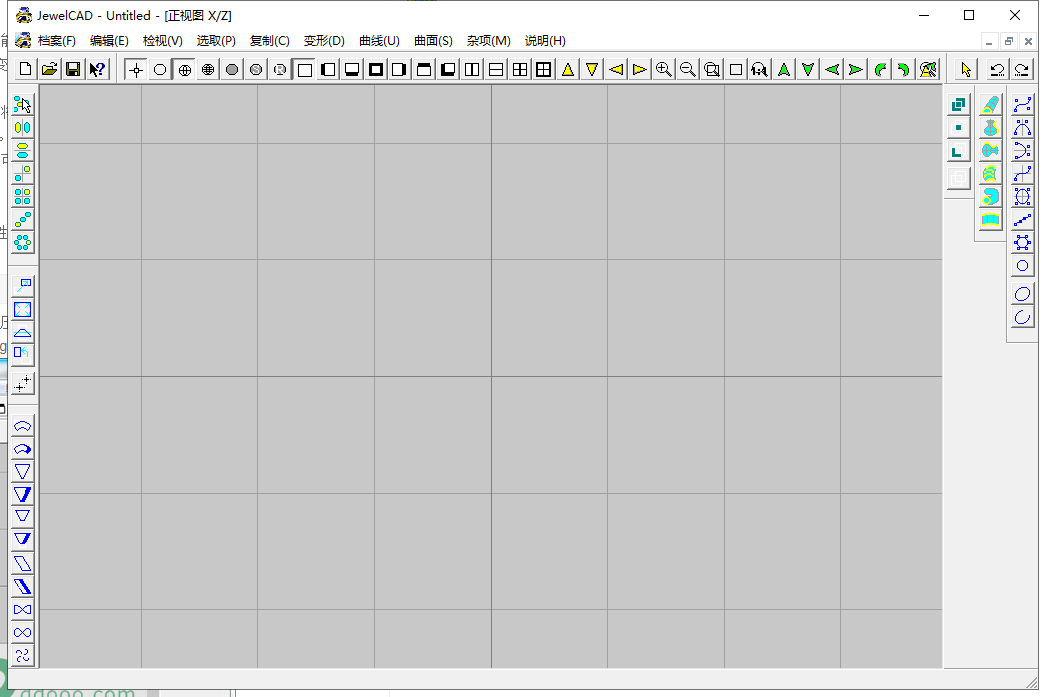Select the yellow arrow pointer tool
Image resolution: width=1046 pixels, height=697 pixels.
pos(966,69)
